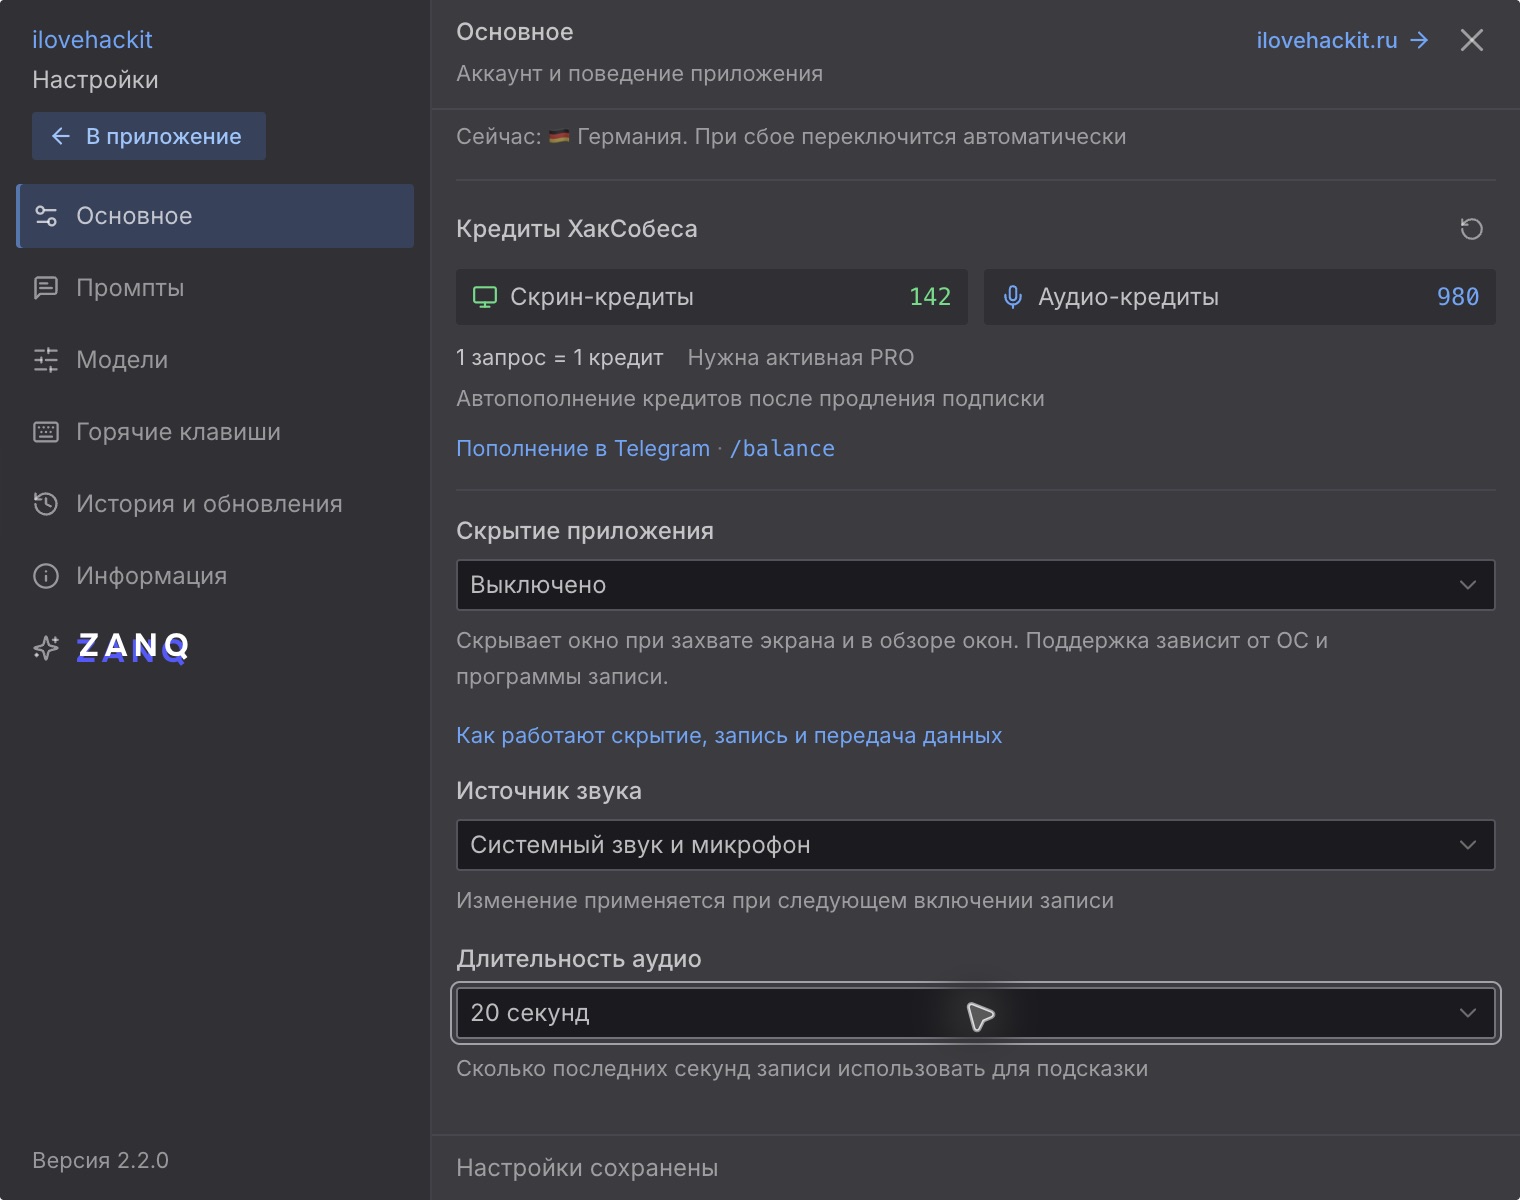Open the Пополнение в Telegram link
The height and width of the screenshot is (1200, 1520).
(x=645, y=448)
